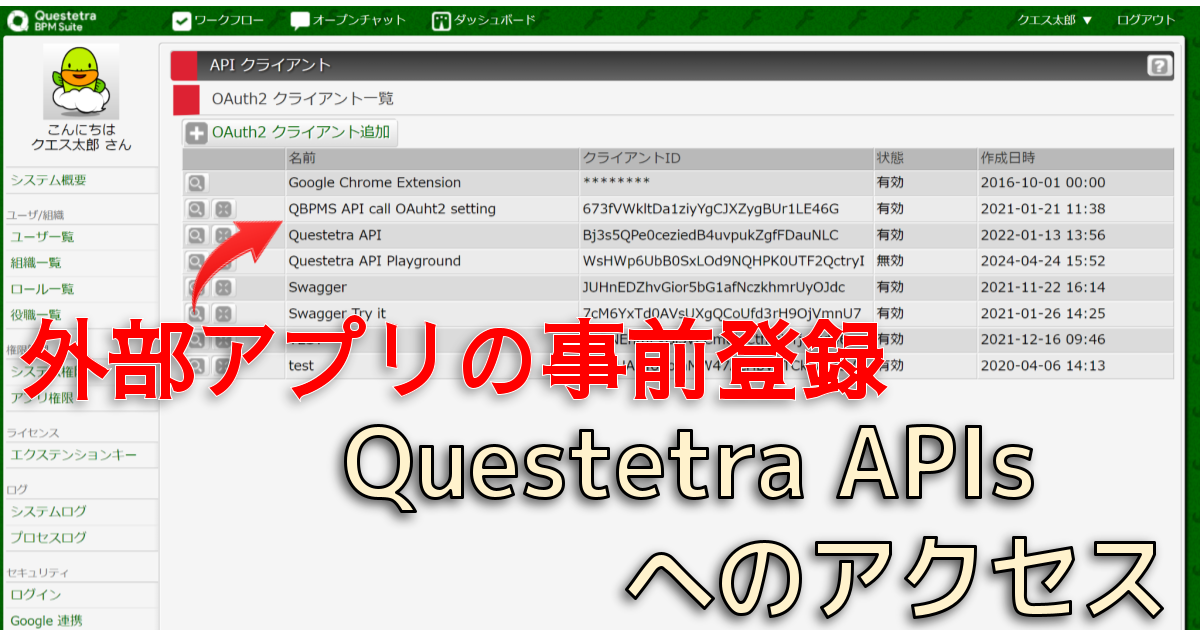This screenshot has height=630, width=1200.
Task: Open detail view for Questetra API row
Action: [197, 235]
